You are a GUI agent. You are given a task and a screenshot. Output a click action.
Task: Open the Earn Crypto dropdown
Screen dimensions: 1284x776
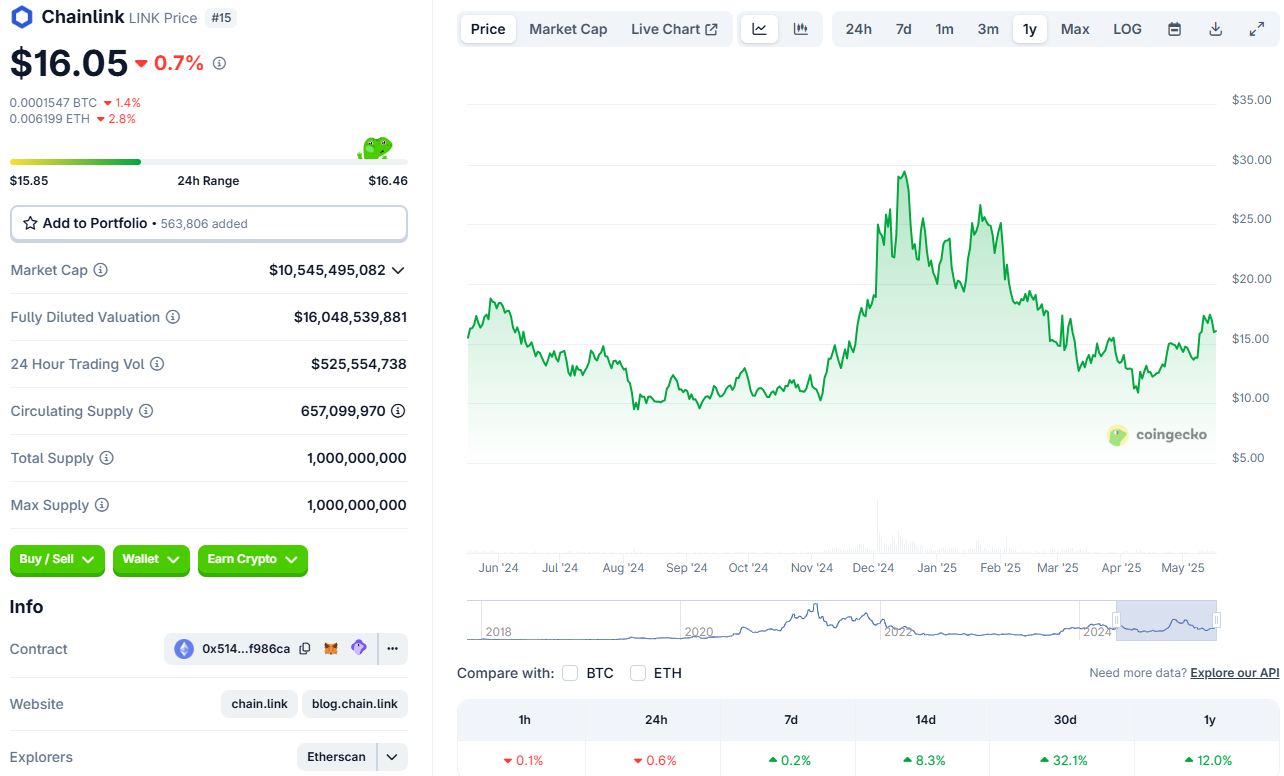(x=253, y=560)
